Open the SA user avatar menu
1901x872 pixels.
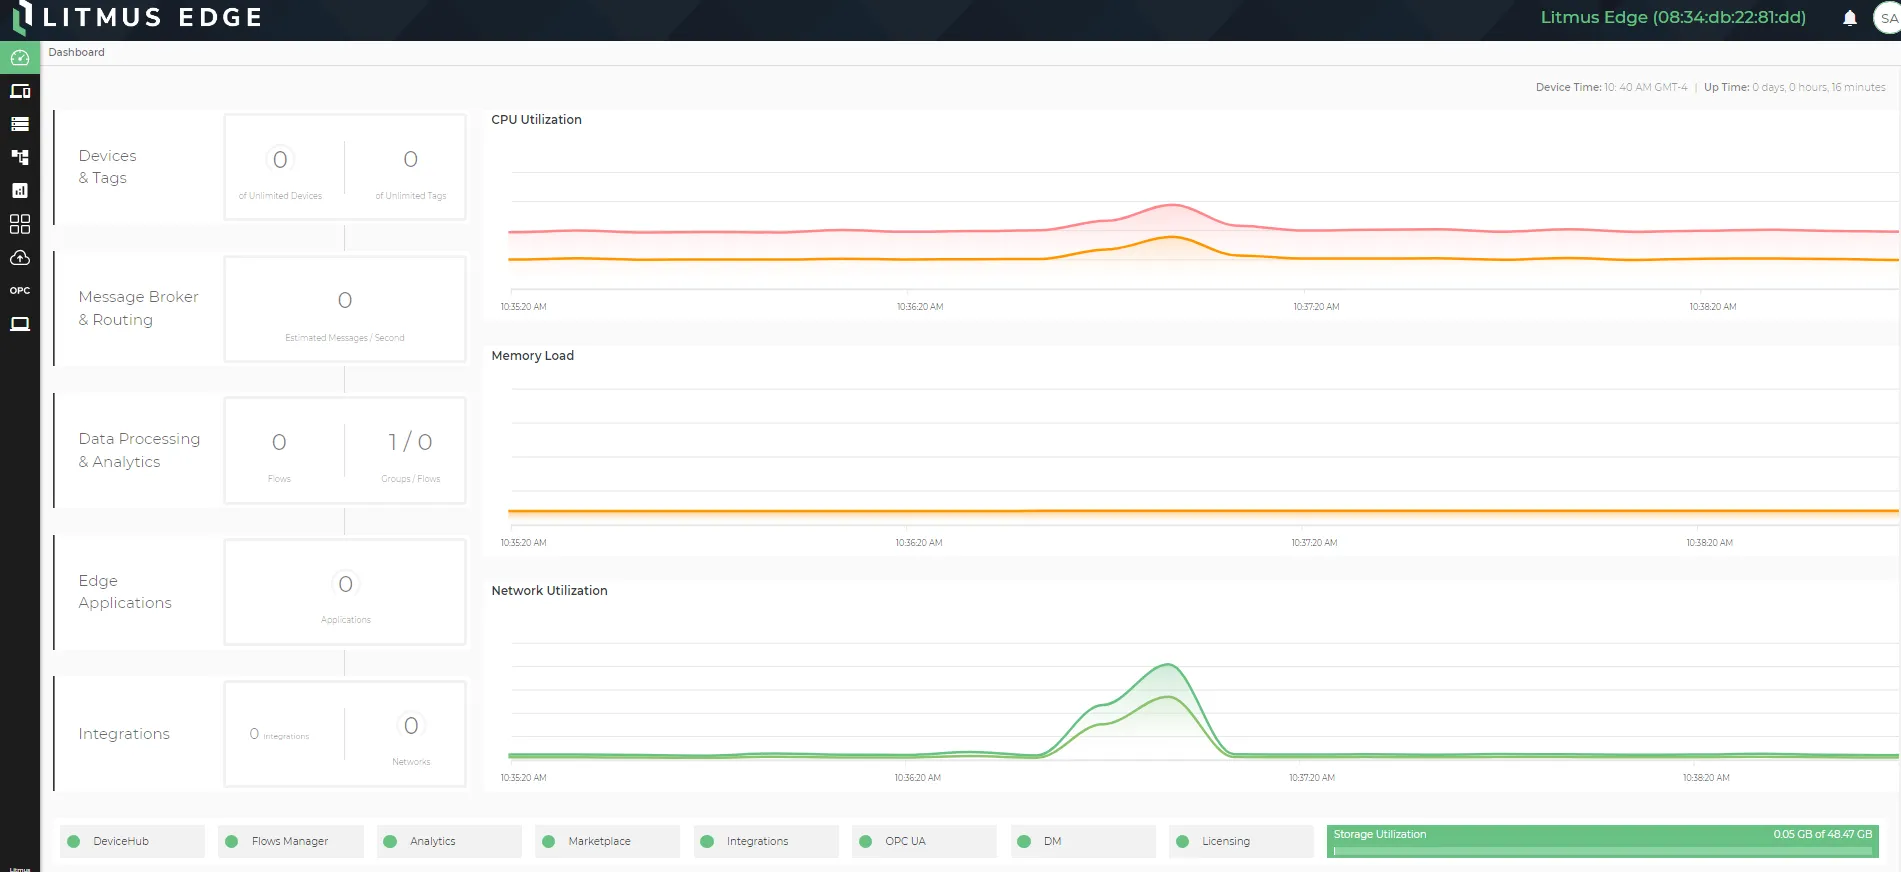[x=1888, y=18]
